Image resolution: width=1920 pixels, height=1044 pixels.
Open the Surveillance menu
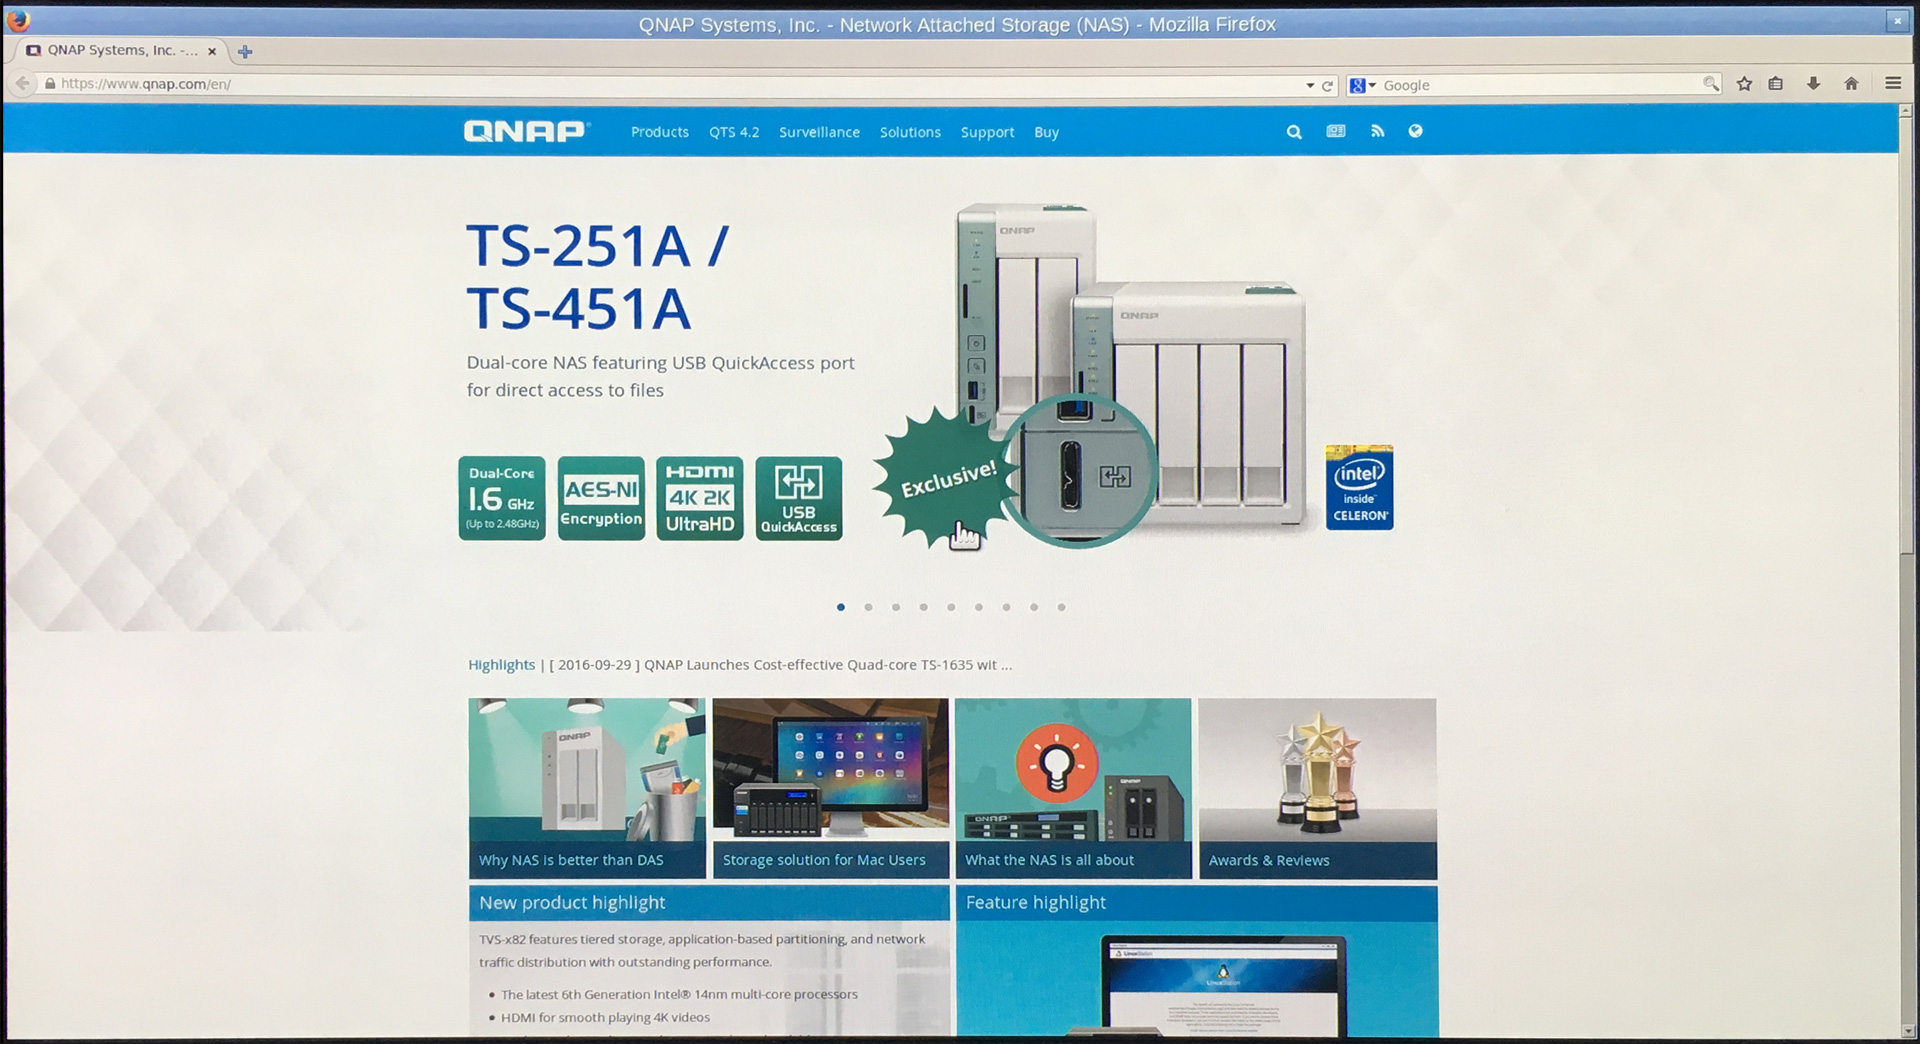point(819,132)
